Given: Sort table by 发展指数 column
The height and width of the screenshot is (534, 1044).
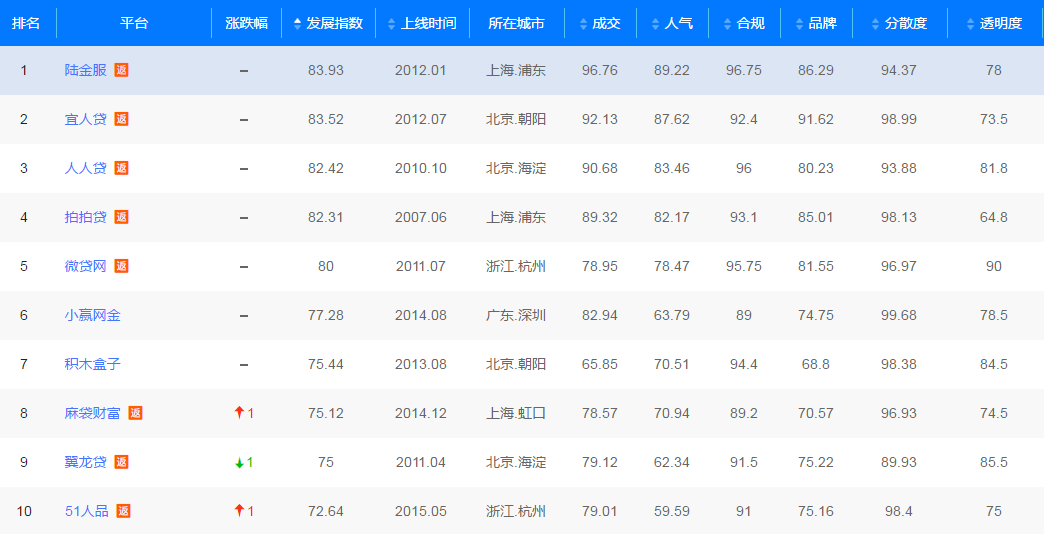Looking at the screenshot, I should 328,23.
